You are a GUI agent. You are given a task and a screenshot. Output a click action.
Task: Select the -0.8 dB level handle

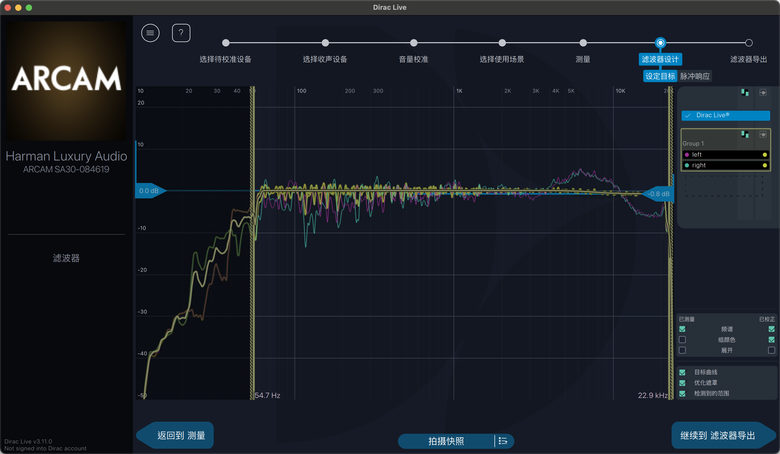[x=659, y=194]
